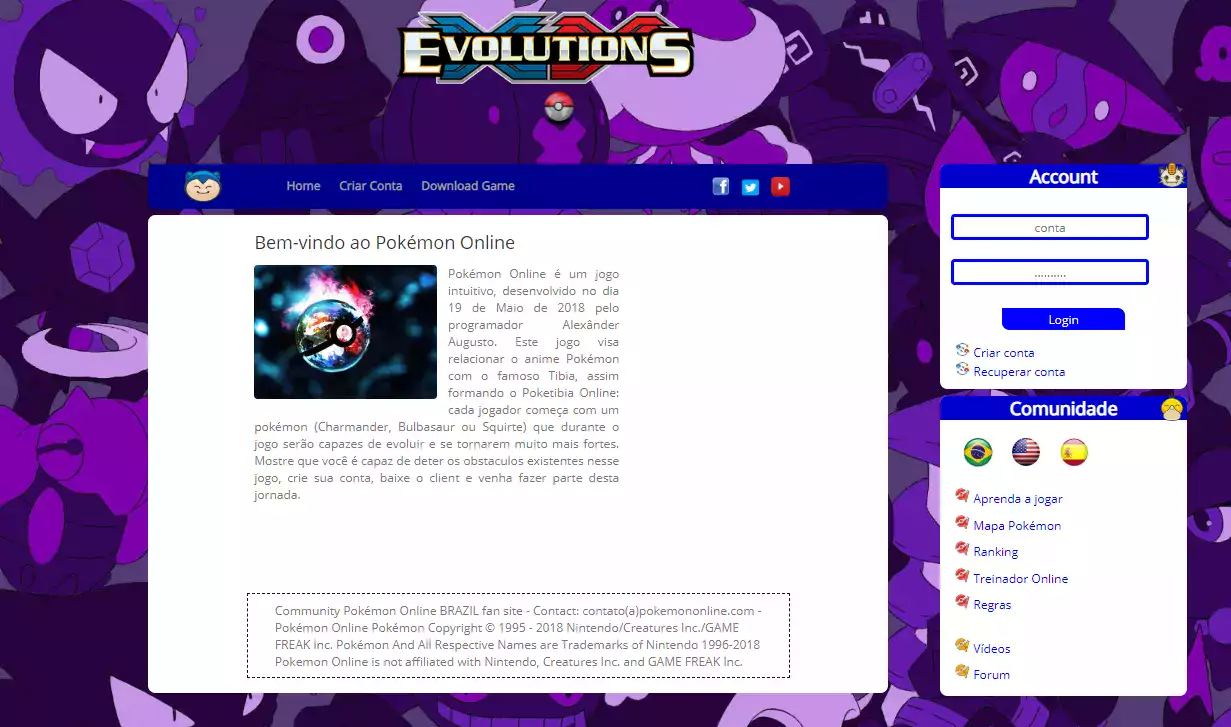Viewport: 1231px width, 727px height.
Task: Click the icon beside Mapa Pokémon
Action: click(x=962, y=522)
